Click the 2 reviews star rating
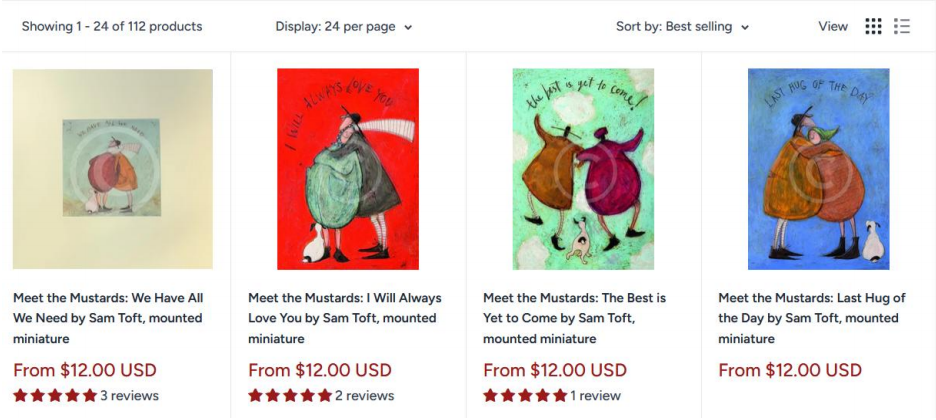This screenshot has height=420, width=936. tap(290, 396)
